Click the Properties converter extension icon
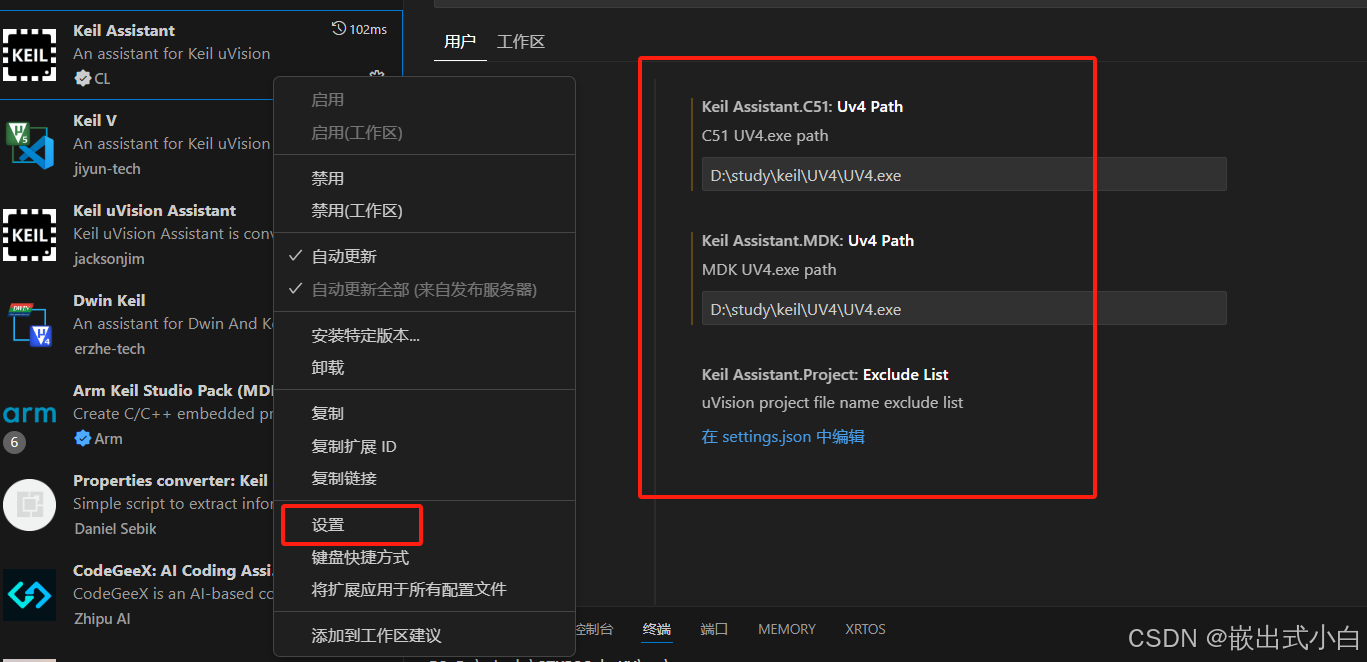The height and width of the screenshot is (662, 1367). point(29,504)
